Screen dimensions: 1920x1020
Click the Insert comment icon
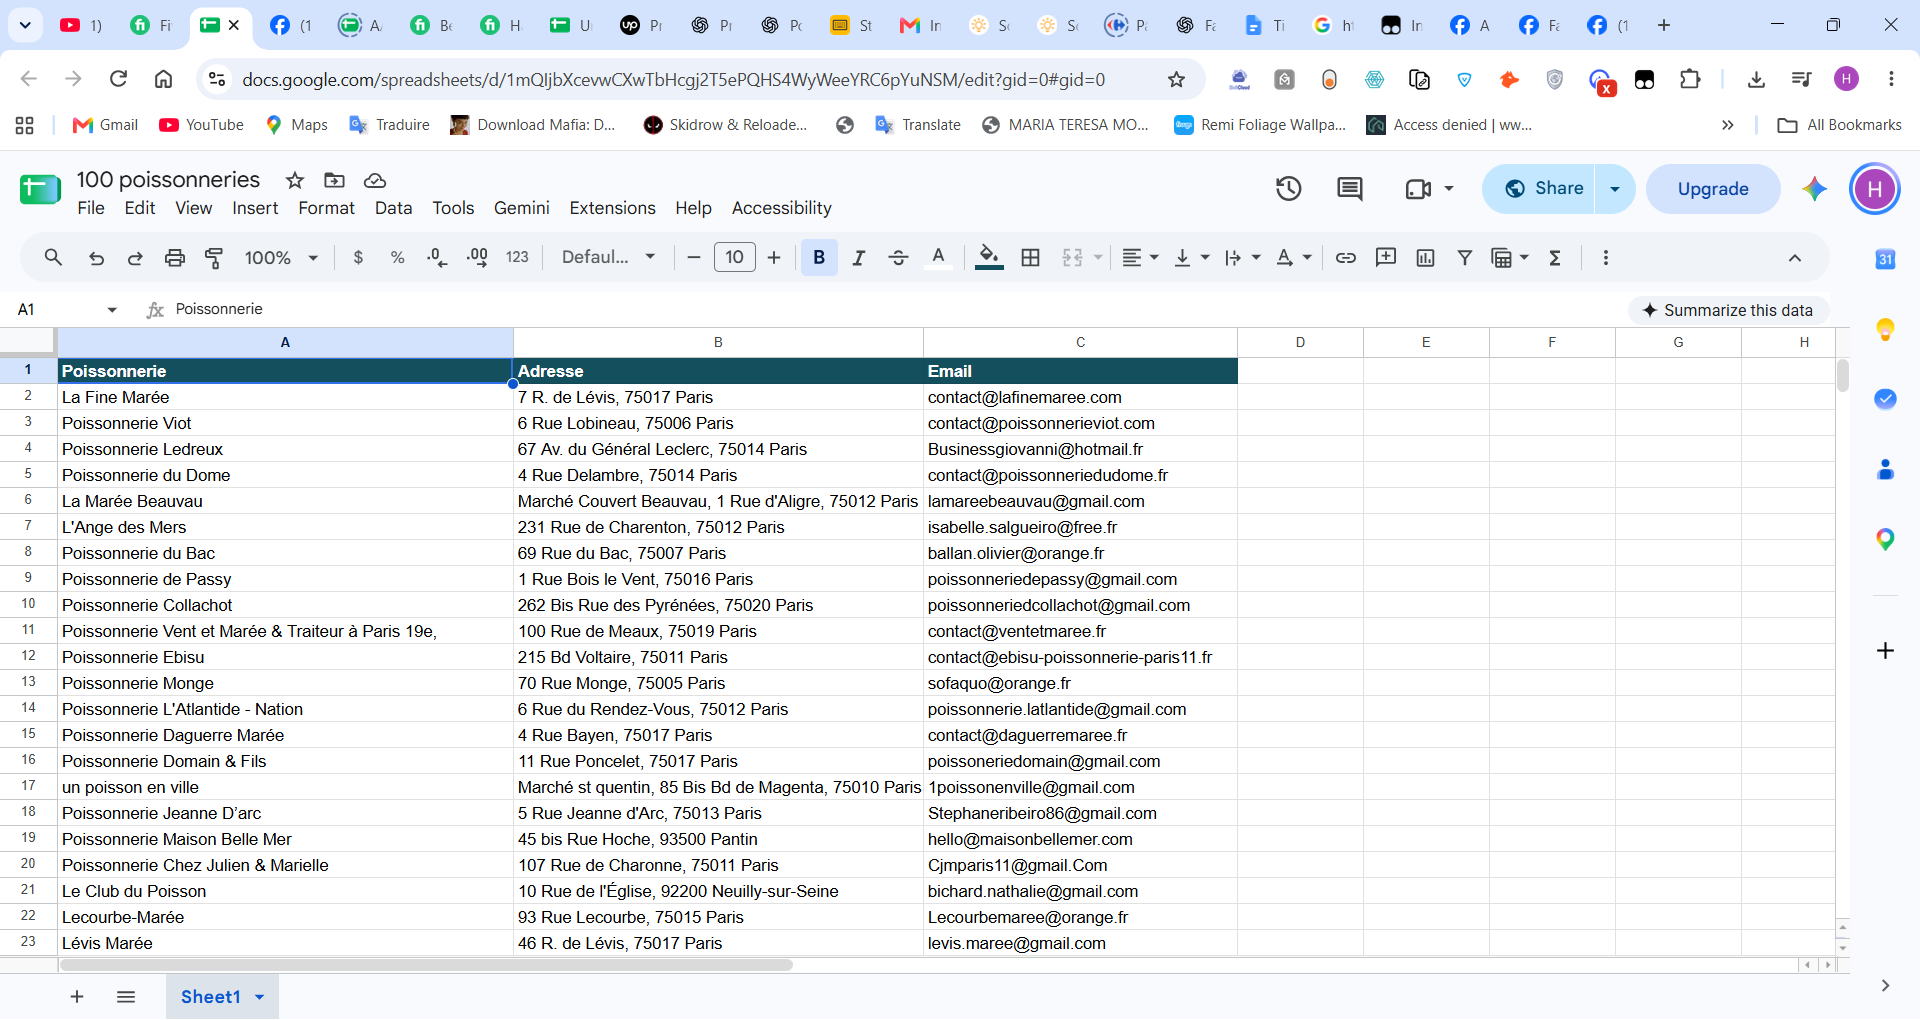(1386, 258)
